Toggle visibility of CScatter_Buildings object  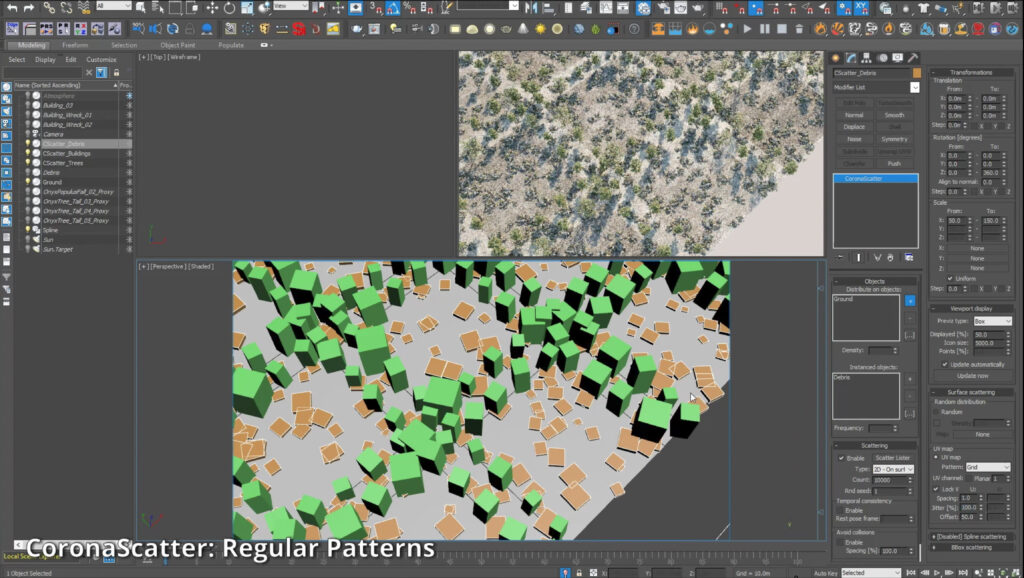[x=28, y=153]
